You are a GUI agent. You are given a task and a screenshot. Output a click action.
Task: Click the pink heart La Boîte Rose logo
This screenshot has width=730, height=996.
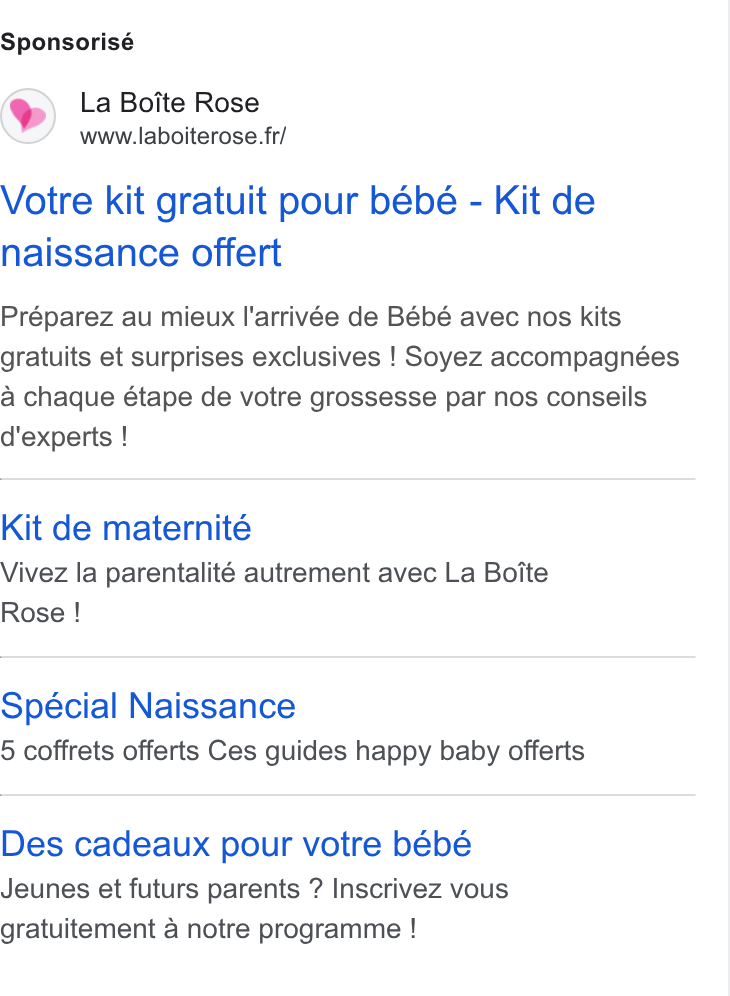coord(28,116)
